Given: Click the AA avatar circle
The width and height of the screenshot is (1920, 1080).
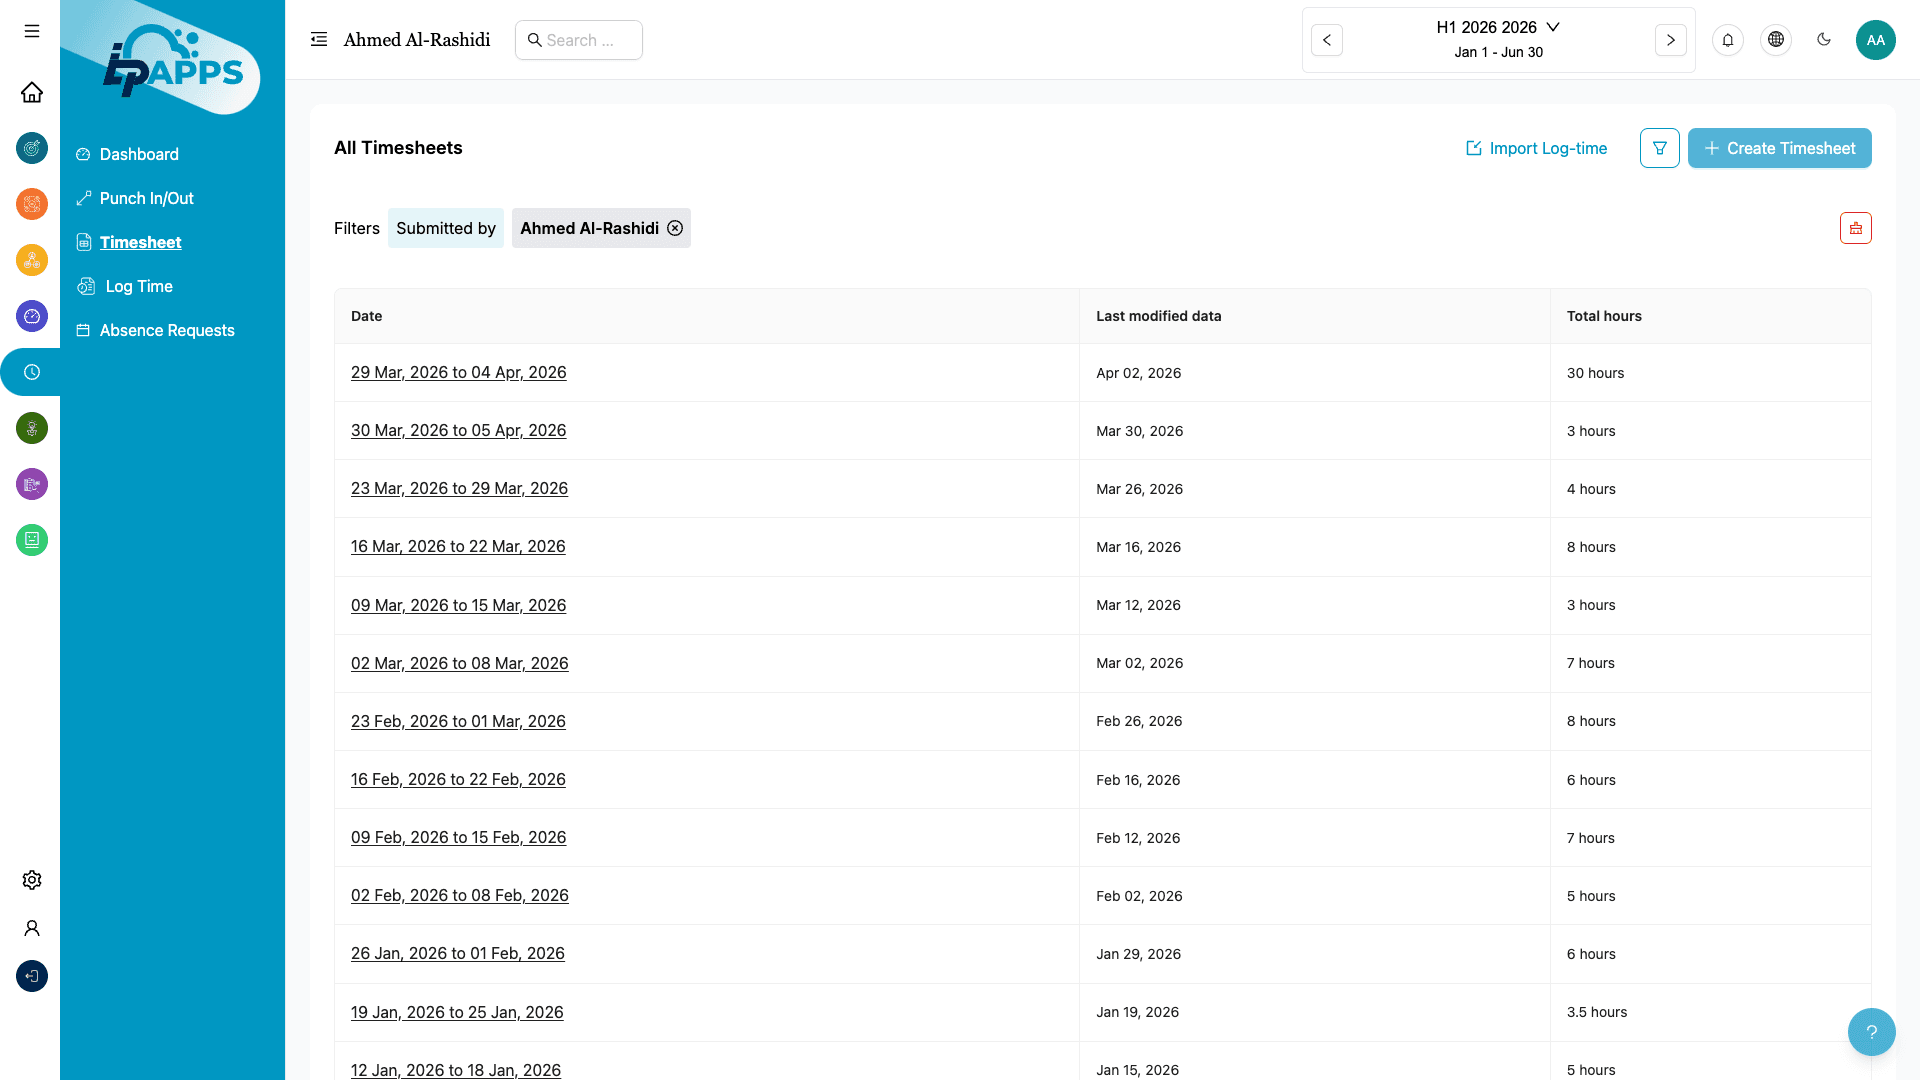Looking at the screenshot, I should click(x=1876, y=40).
